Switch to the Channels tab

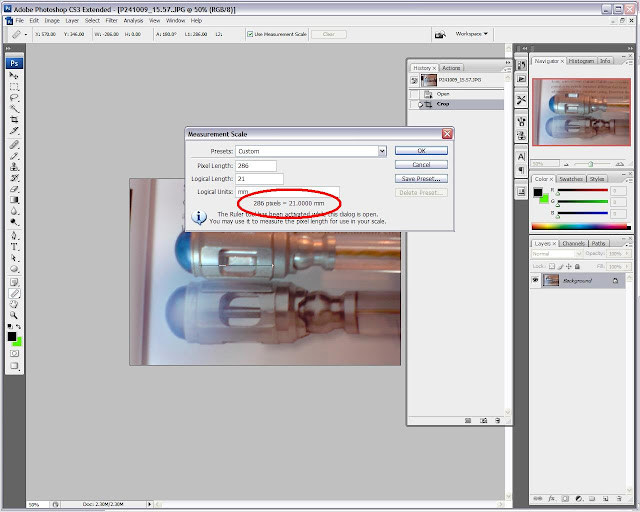click(573, 243)
